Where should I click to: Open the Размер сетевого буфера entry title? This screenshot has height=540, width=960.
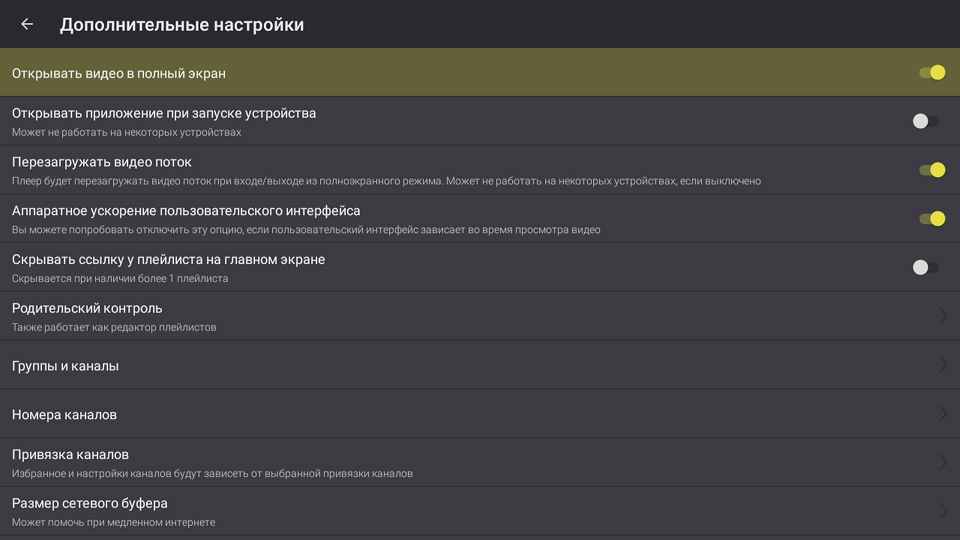click(90, 503)
